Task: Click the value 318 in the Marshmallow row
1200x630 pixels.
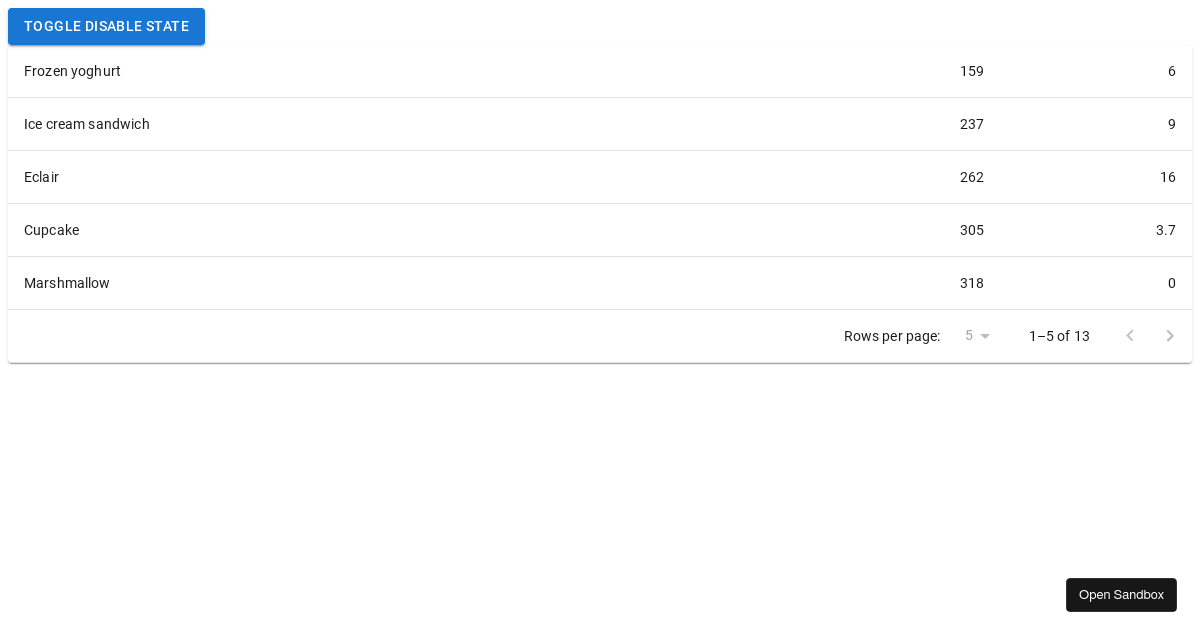Action: 972,283
